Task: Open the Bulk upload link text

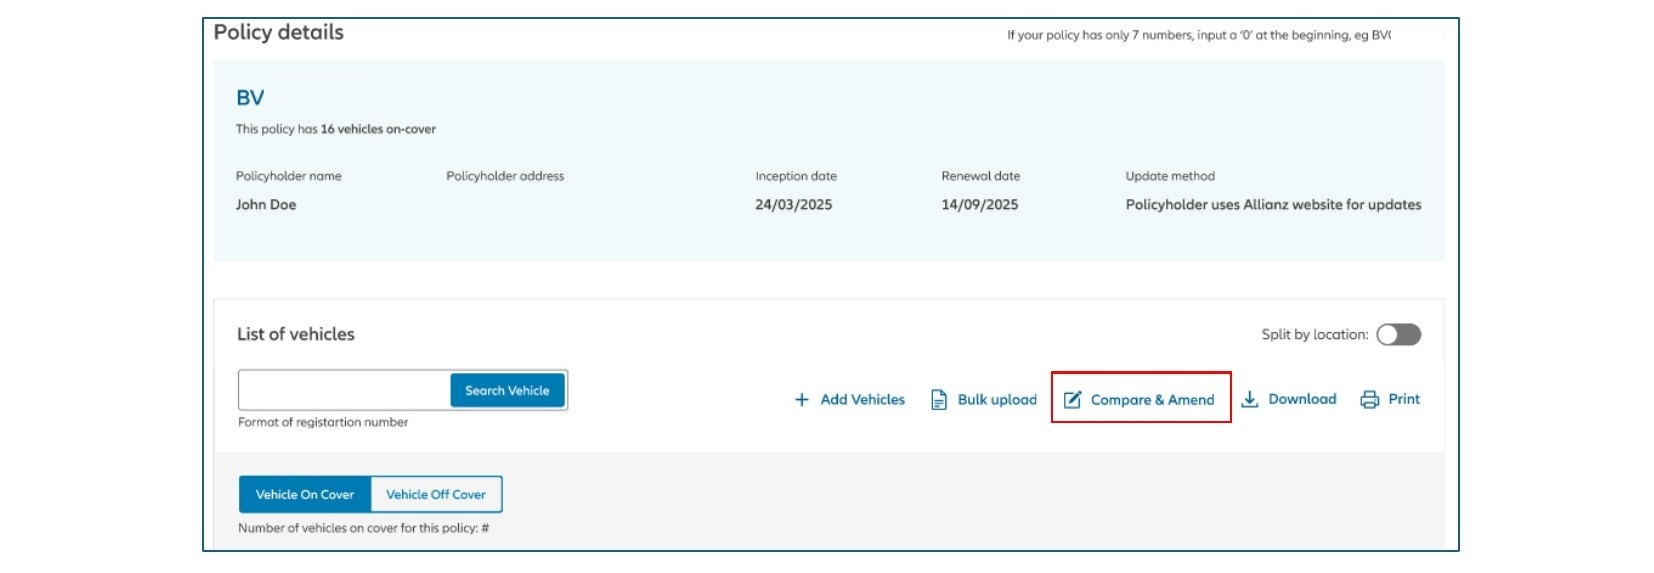Action: [x=997, y=399]
